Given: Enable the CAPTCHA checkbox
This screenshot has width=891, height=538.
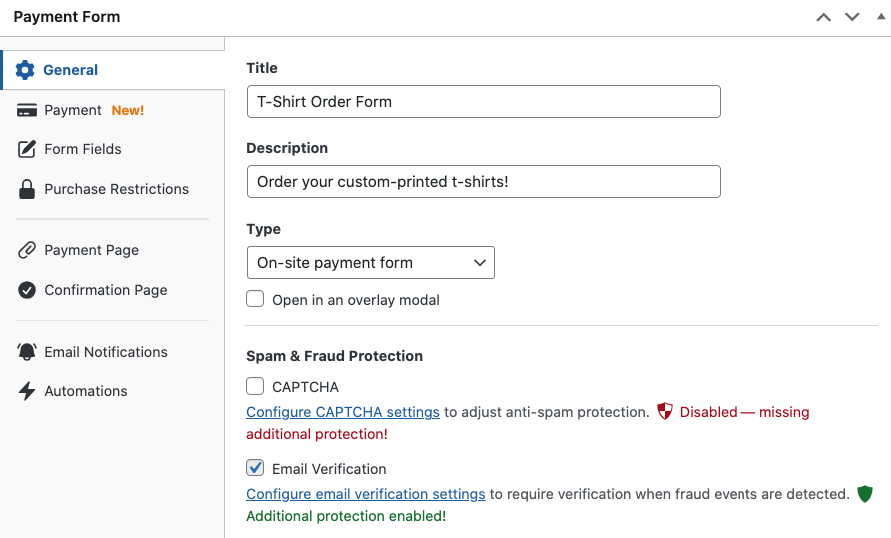Looking at the screenshot, I should [x=255, y=387].
